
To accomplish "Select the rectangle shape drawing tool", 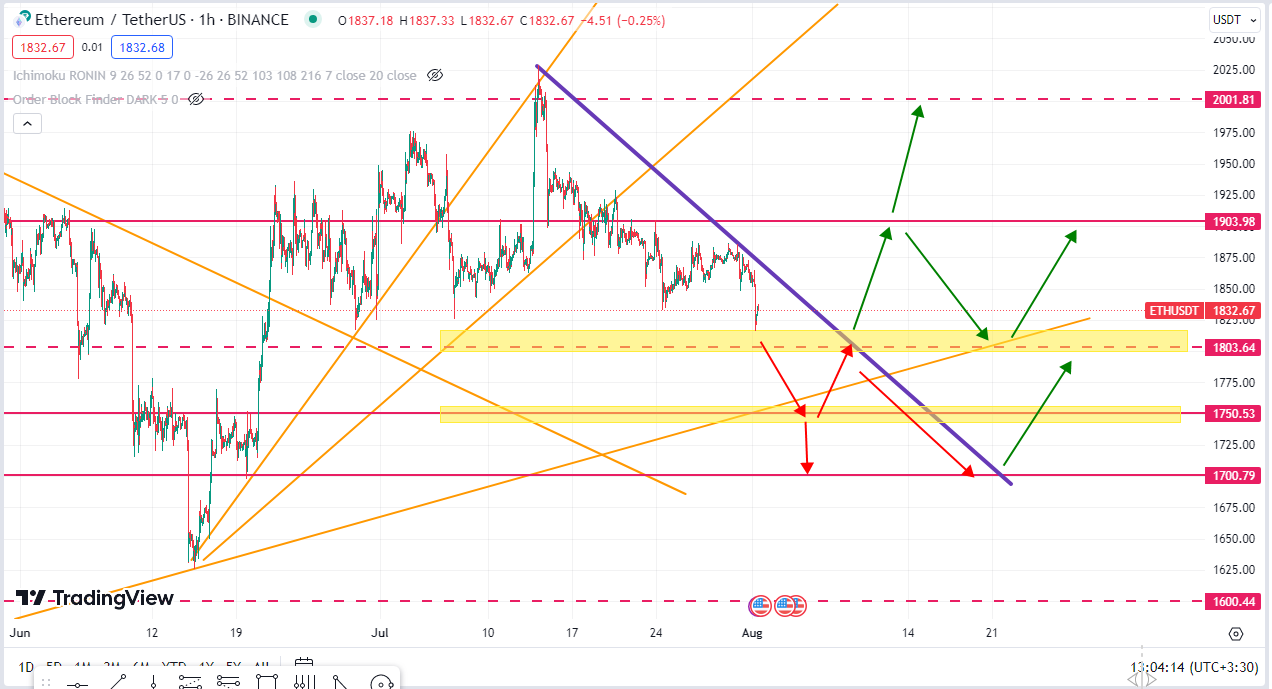I will coord(266,682).
